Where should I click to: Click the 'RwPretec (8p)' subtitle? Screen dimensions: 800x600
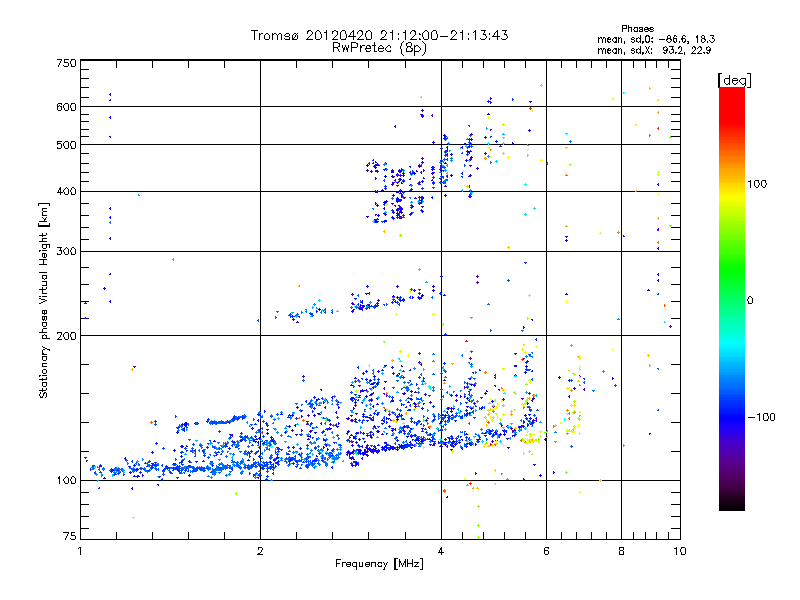tap(379, 48)
